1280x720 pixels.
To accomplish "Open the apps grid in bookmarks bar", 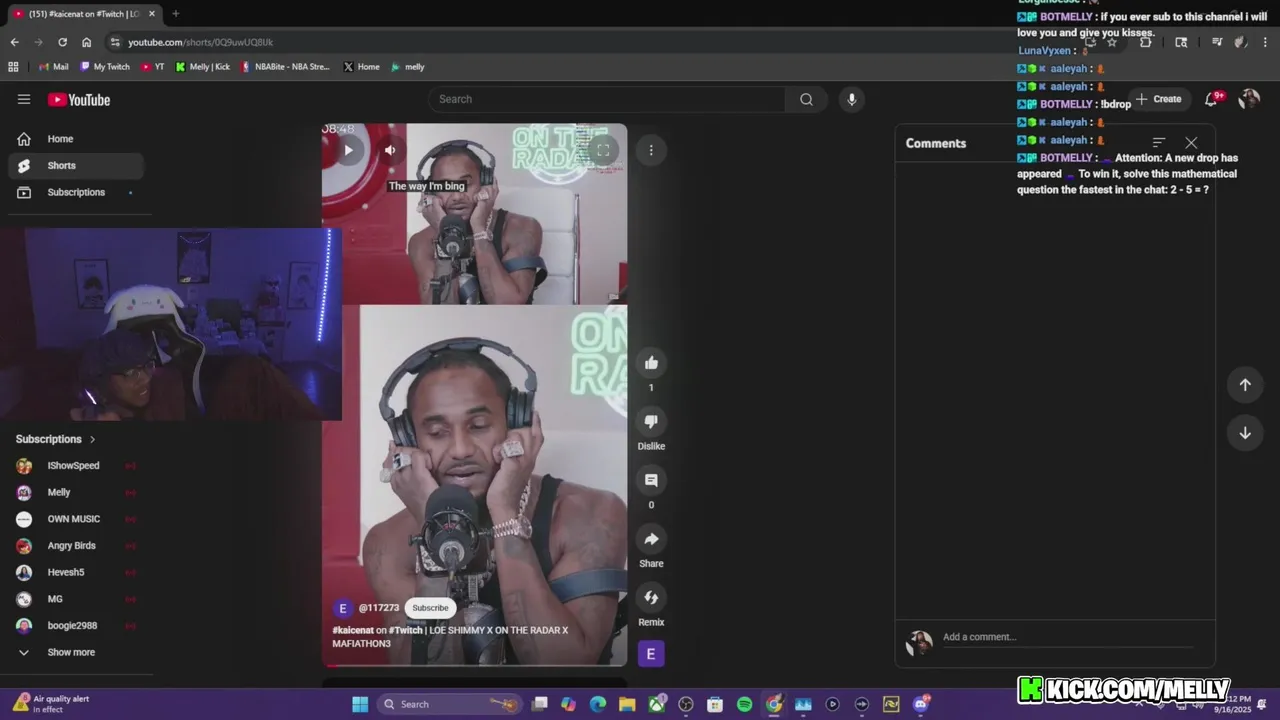I will [x=13, y=67].
